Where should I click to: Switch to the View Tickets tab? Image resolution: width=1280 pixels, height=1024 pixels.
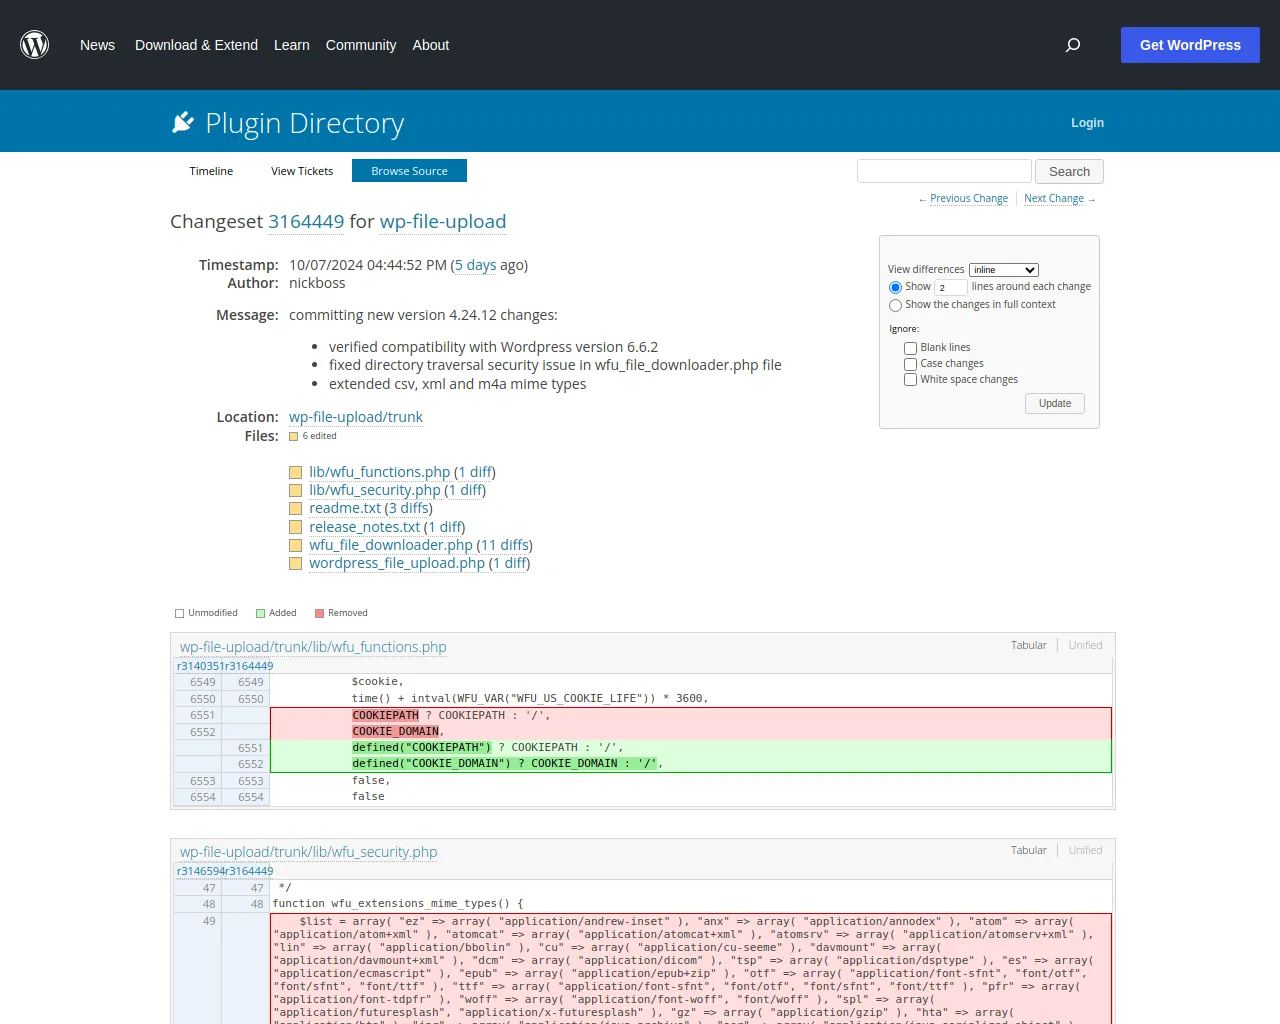(x=302, y=171)
